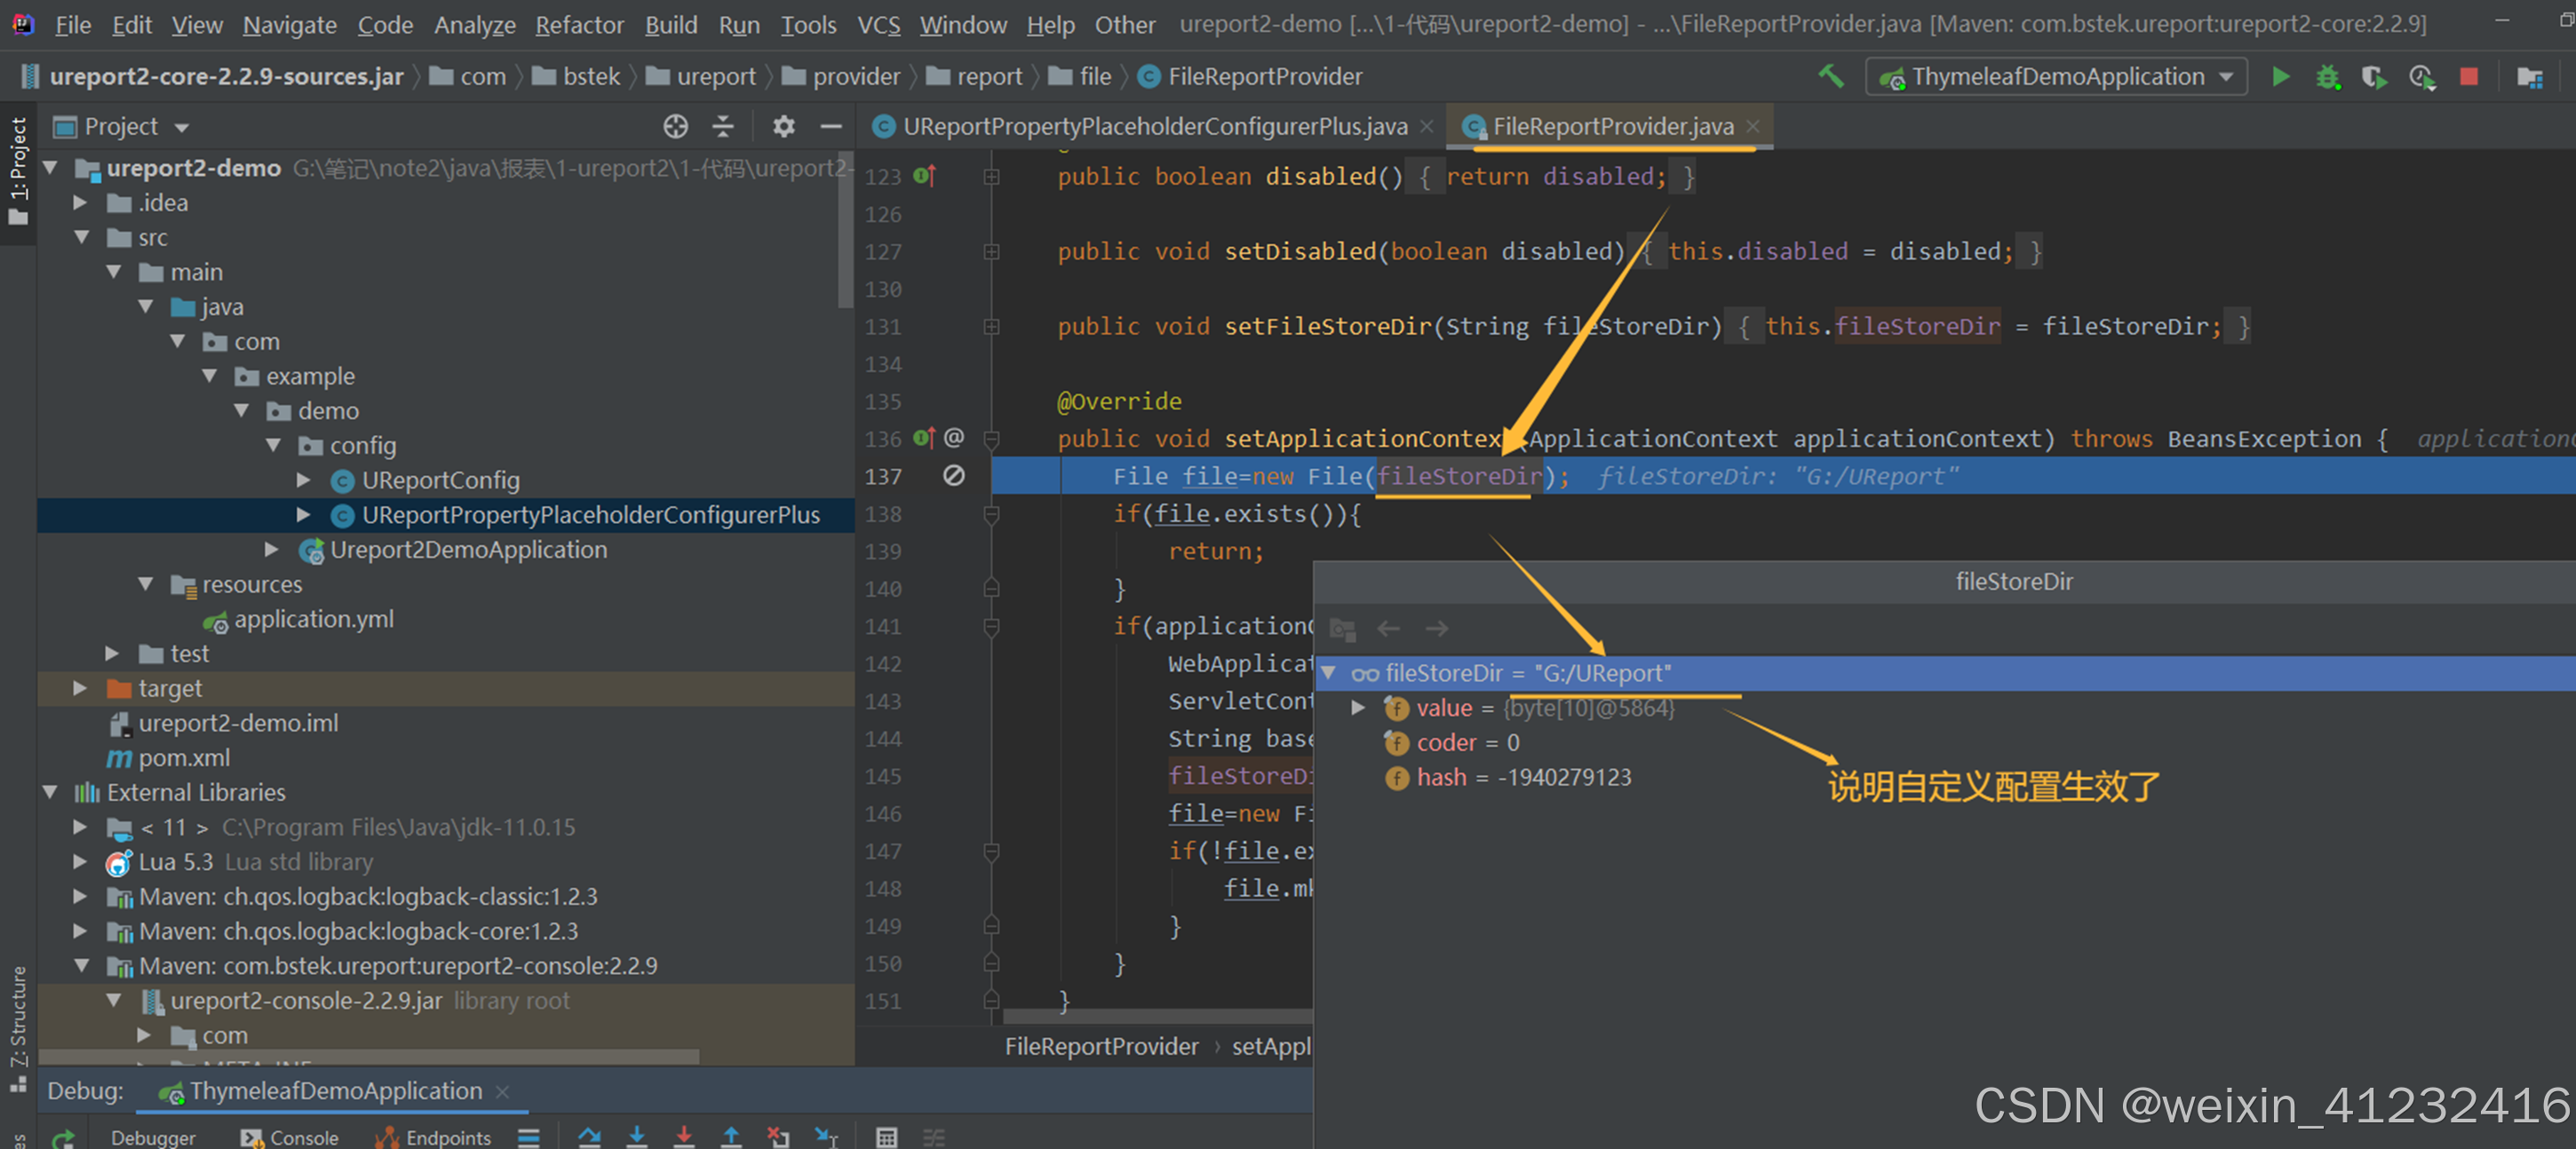2576x1149 pixels.
Task: Click the green Debug bug icon
Action: (2328, 76)
